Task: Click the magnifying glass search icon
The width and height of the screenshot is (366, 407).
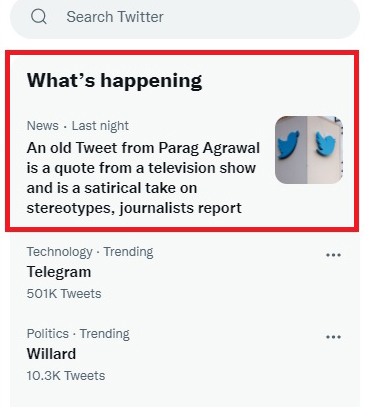Action: [x=39, y=16]
